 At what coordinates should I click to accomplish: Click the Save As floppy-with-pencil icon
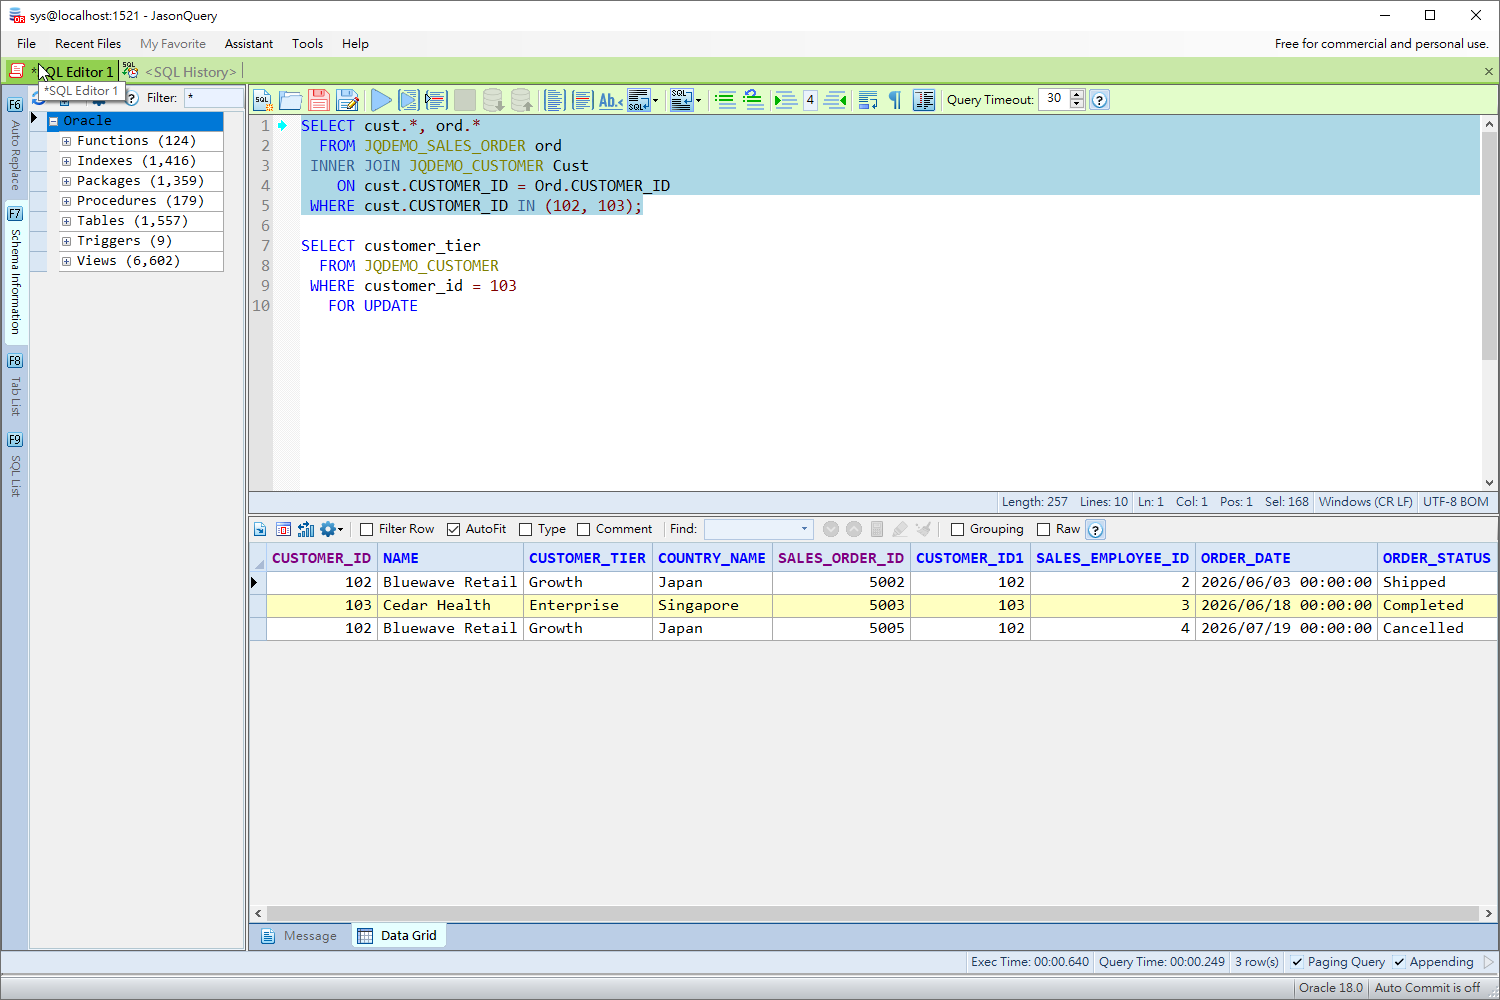pyautogui.click(x=347, y=100)
